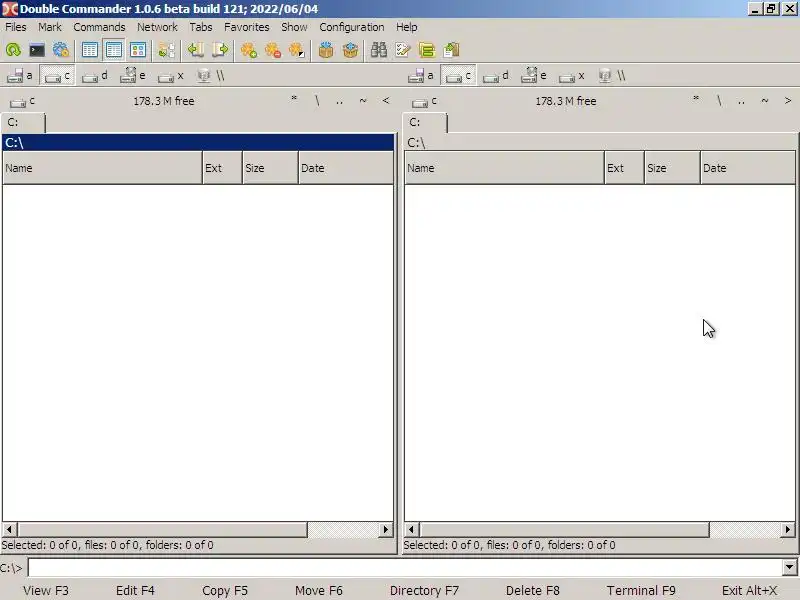Screen dimensions: 800x600
Task: Click the copy filenames clipboard icon
Action: [x=452, y=50]
